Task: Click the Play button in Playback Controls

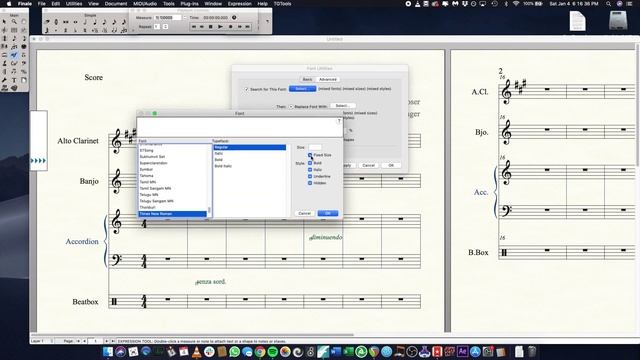Action: tap(220, 27)
